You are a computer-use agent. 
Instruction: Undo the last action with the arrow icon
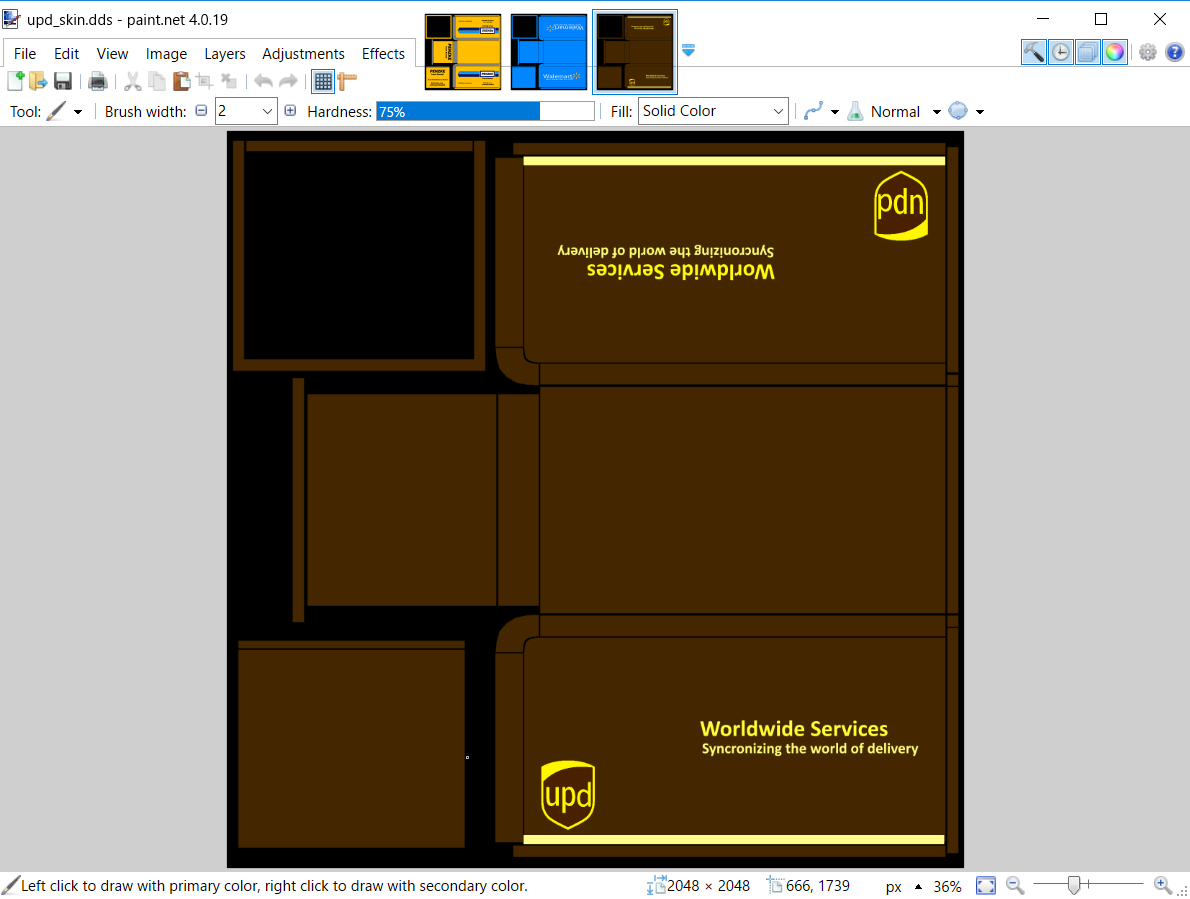(263, 80)
